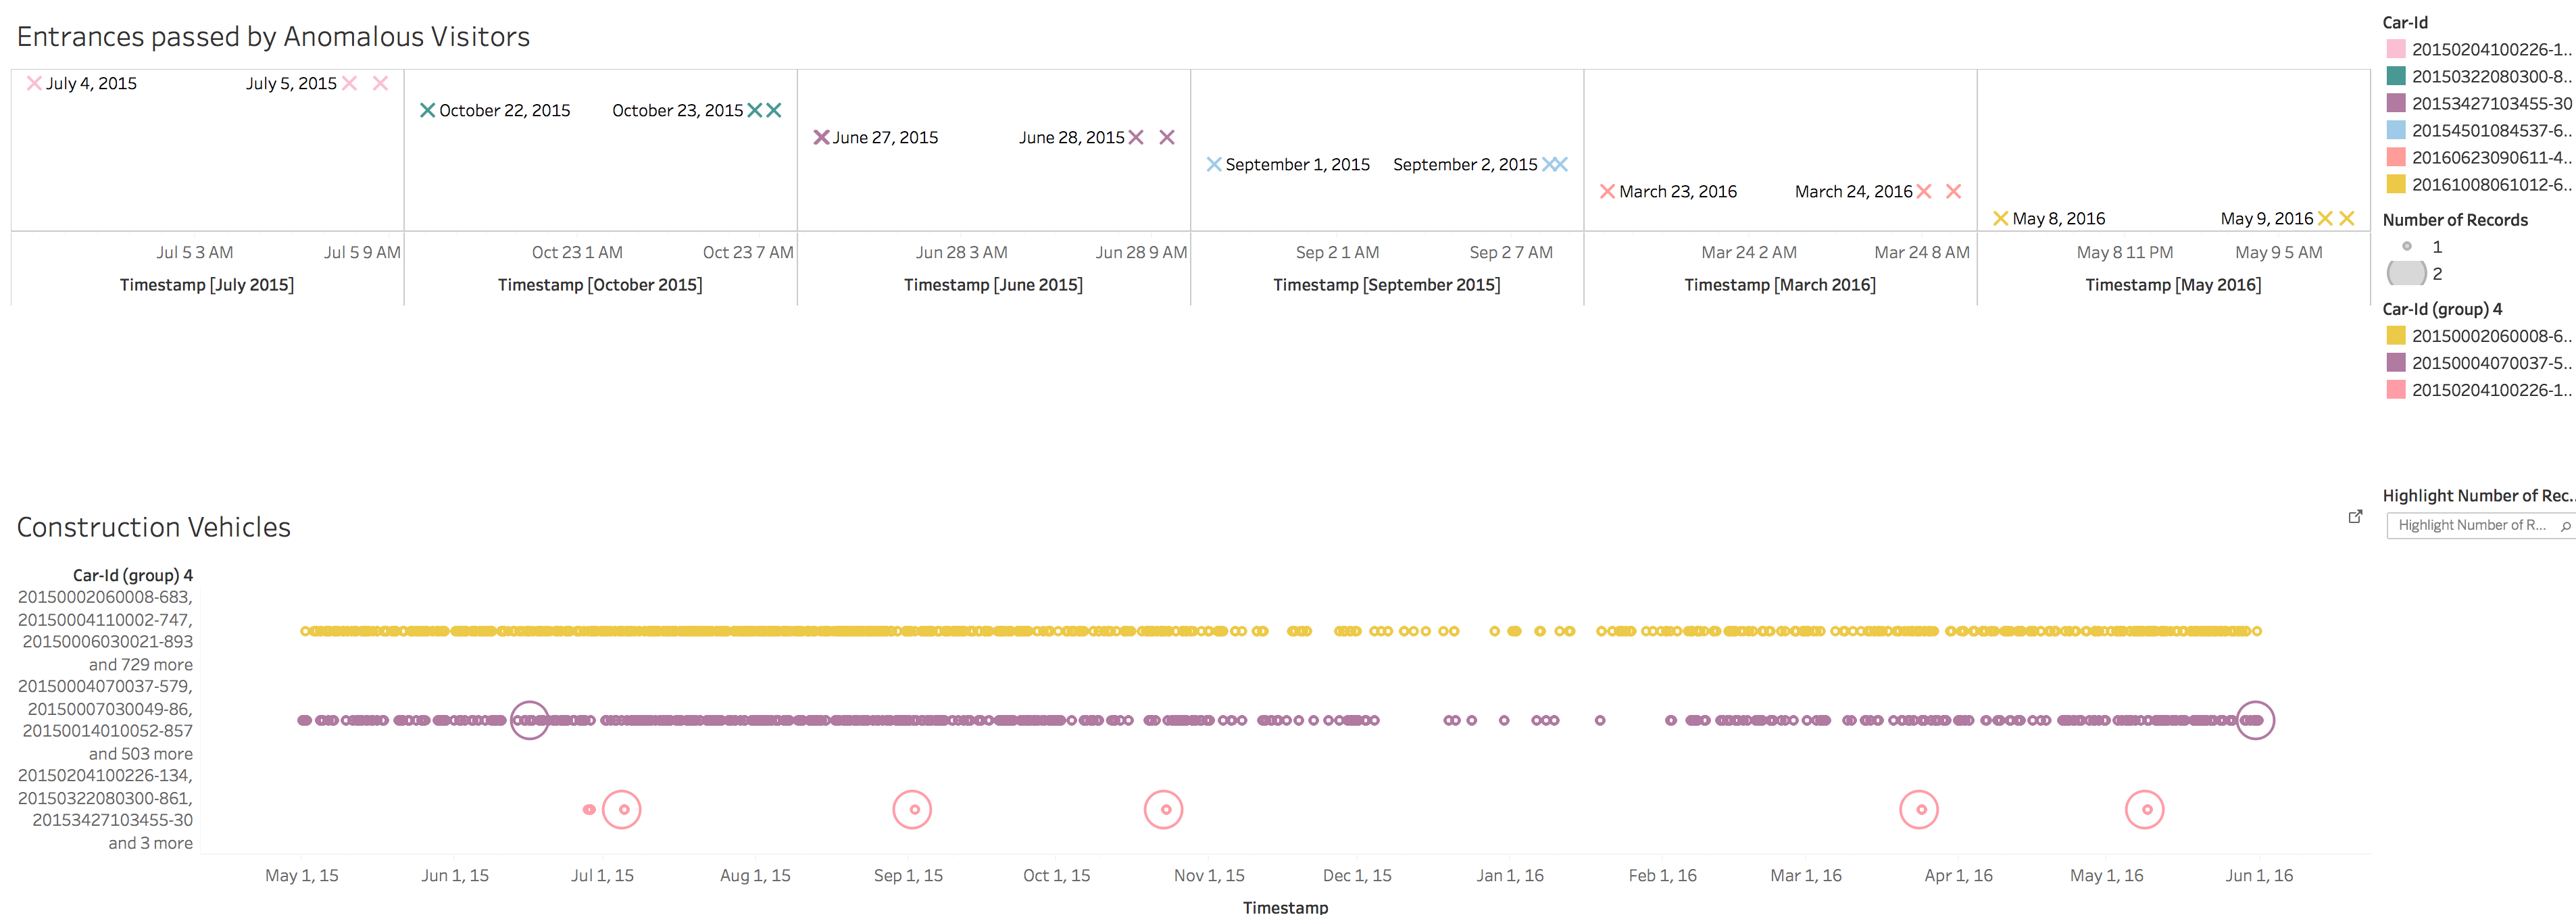Viewport: 2576px width, 915px height.
Task: Click 'Timestamp [July 2015]' axis title
Action: coord(207,285)
